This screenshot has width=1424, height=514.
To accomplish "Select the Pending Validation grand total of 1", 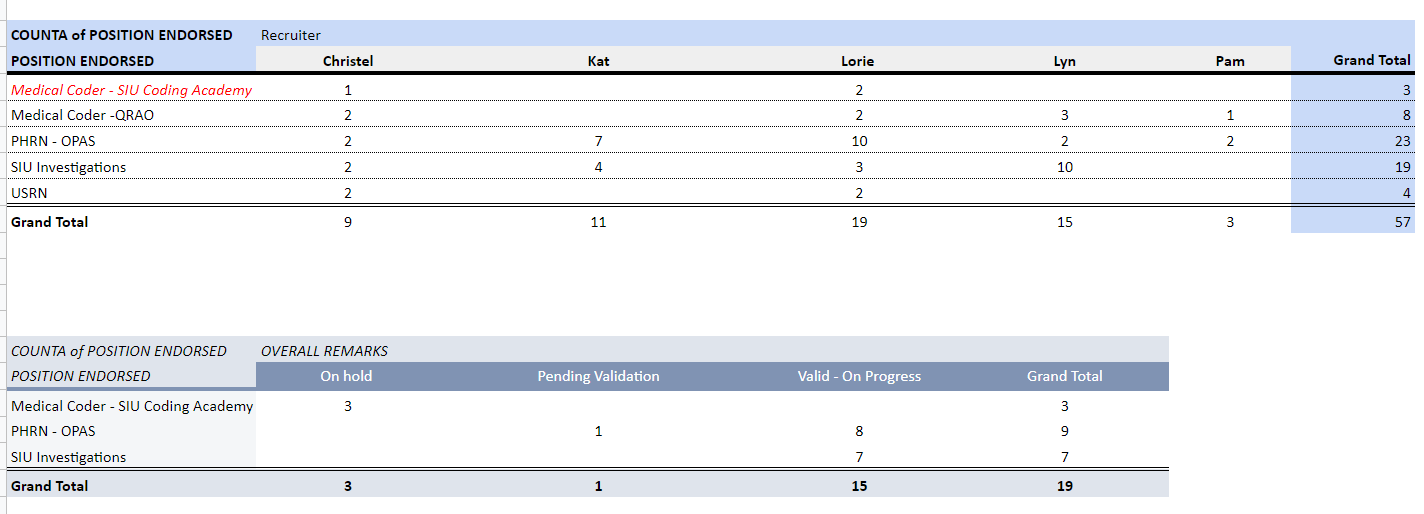I will tap(598, 486).
